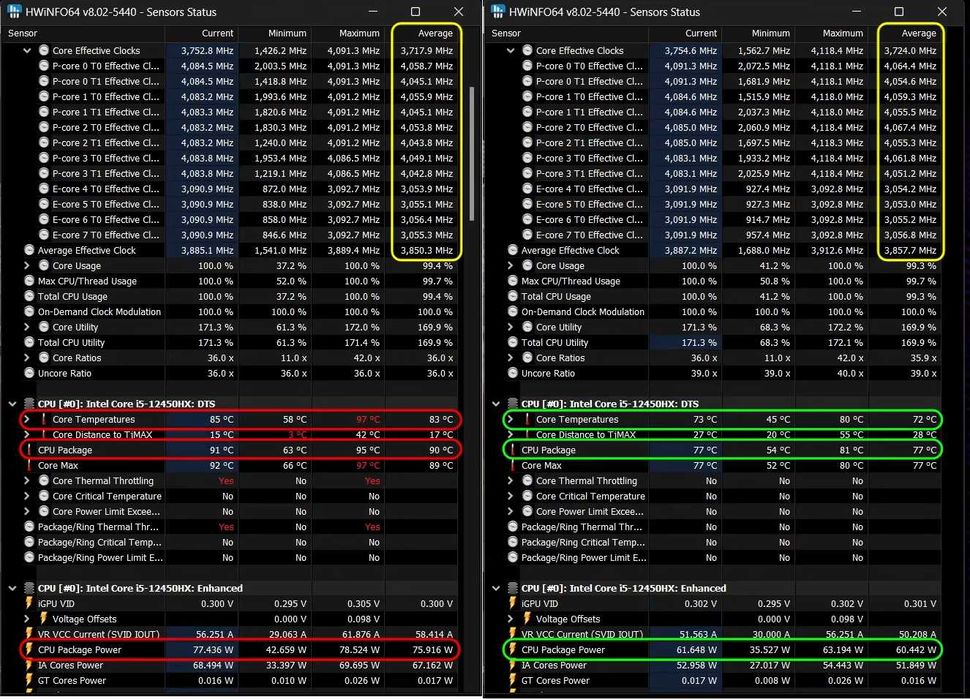Click thermometer icon of CPU Package, right window
The image size is (970, 699).
coord(513,450)
